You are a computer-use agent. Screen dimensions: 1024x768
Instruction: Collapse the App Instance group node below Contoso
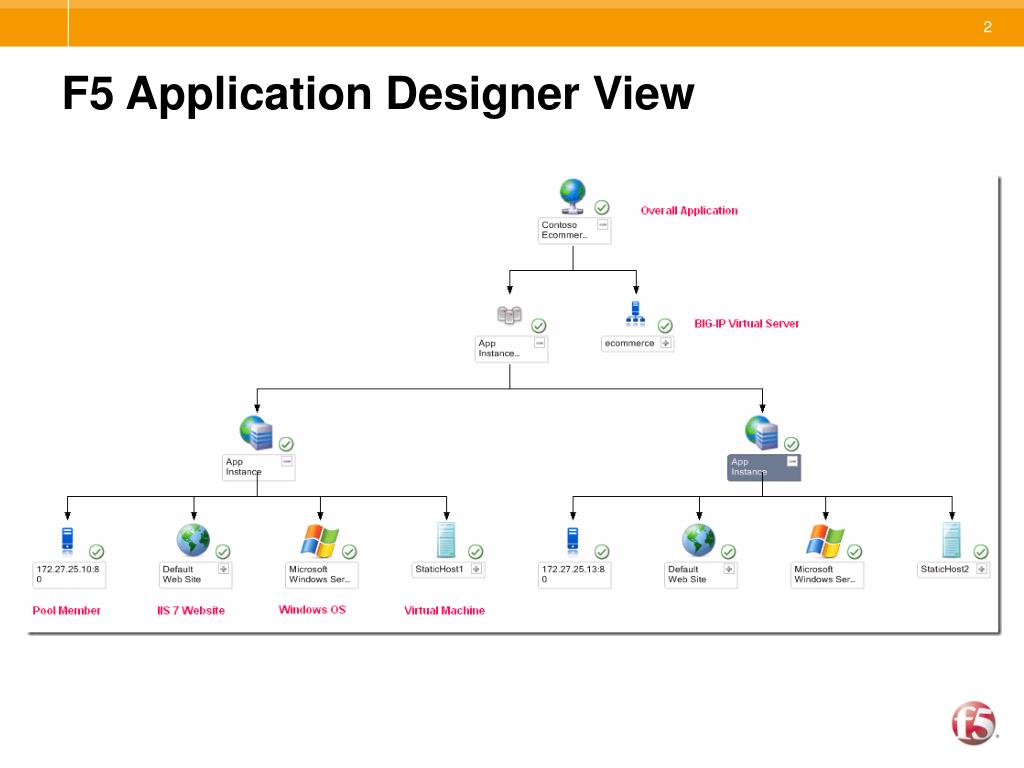tap(539, 343)
